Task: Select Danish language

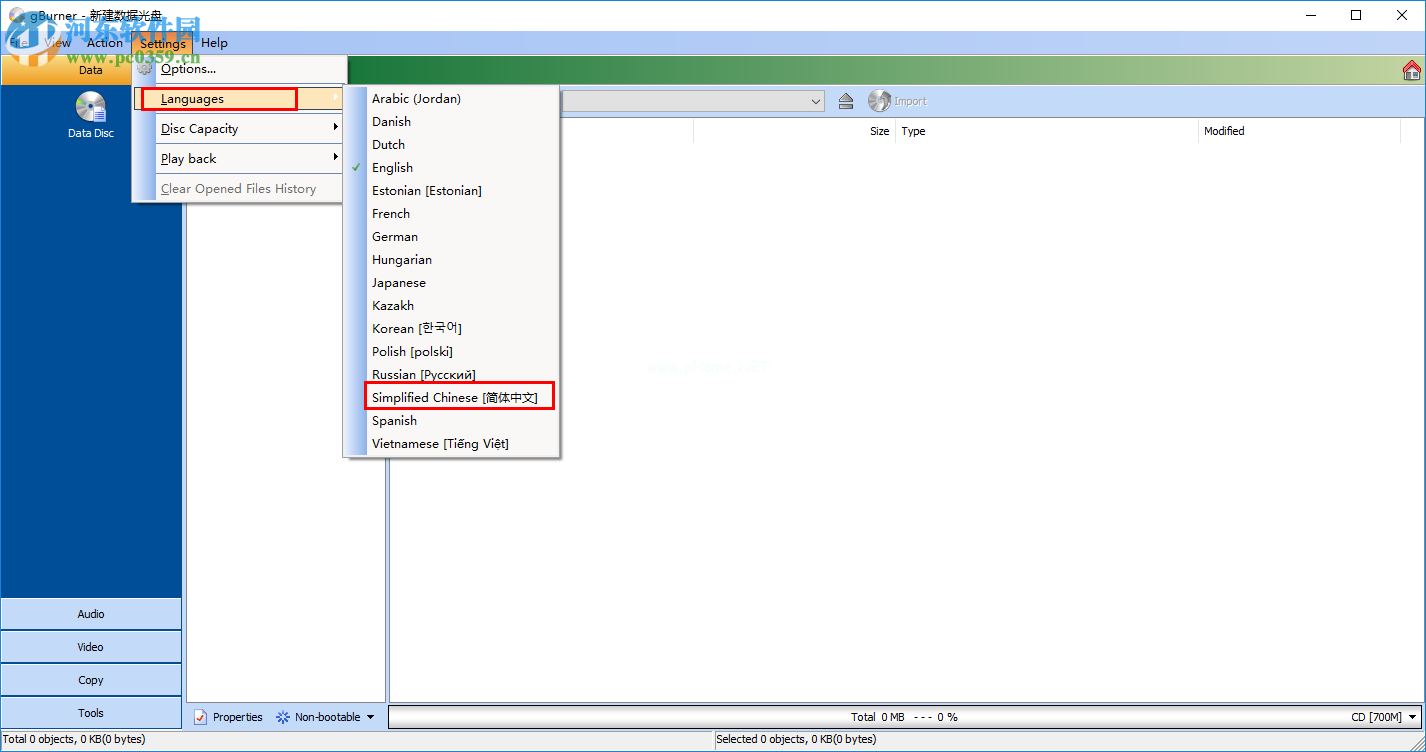Action: [452, 122]
